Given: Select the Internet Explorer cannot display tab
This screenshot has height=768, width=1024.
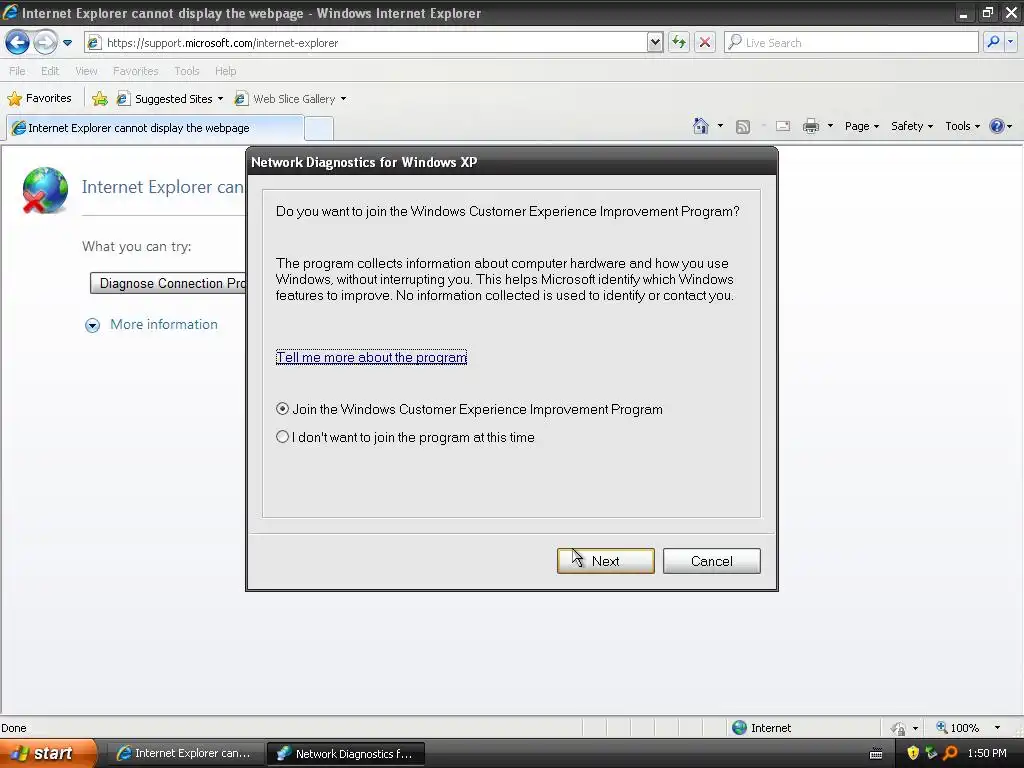Looking at the screenshot, I should [155, 128].
